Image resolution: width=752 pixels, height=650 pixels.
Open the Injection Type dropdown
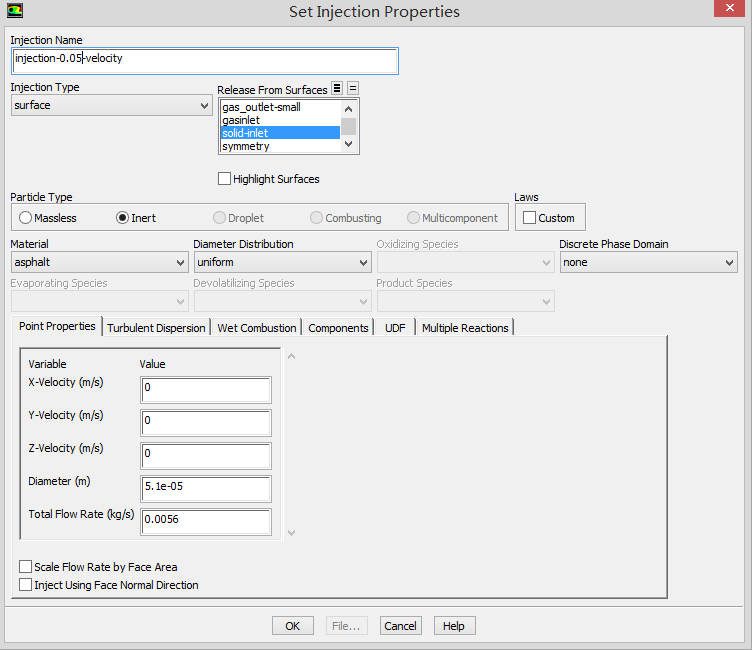tap(111, 105)
